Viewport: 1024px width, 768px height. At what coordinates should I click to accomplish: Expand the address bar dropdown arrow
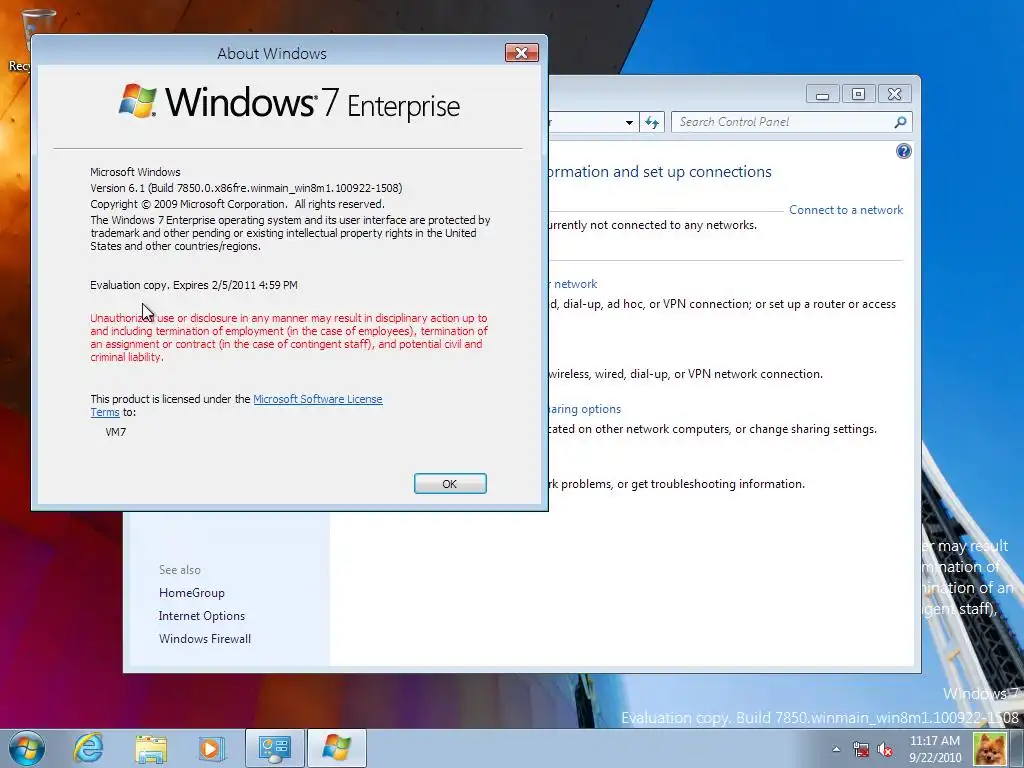coord(629,122)
